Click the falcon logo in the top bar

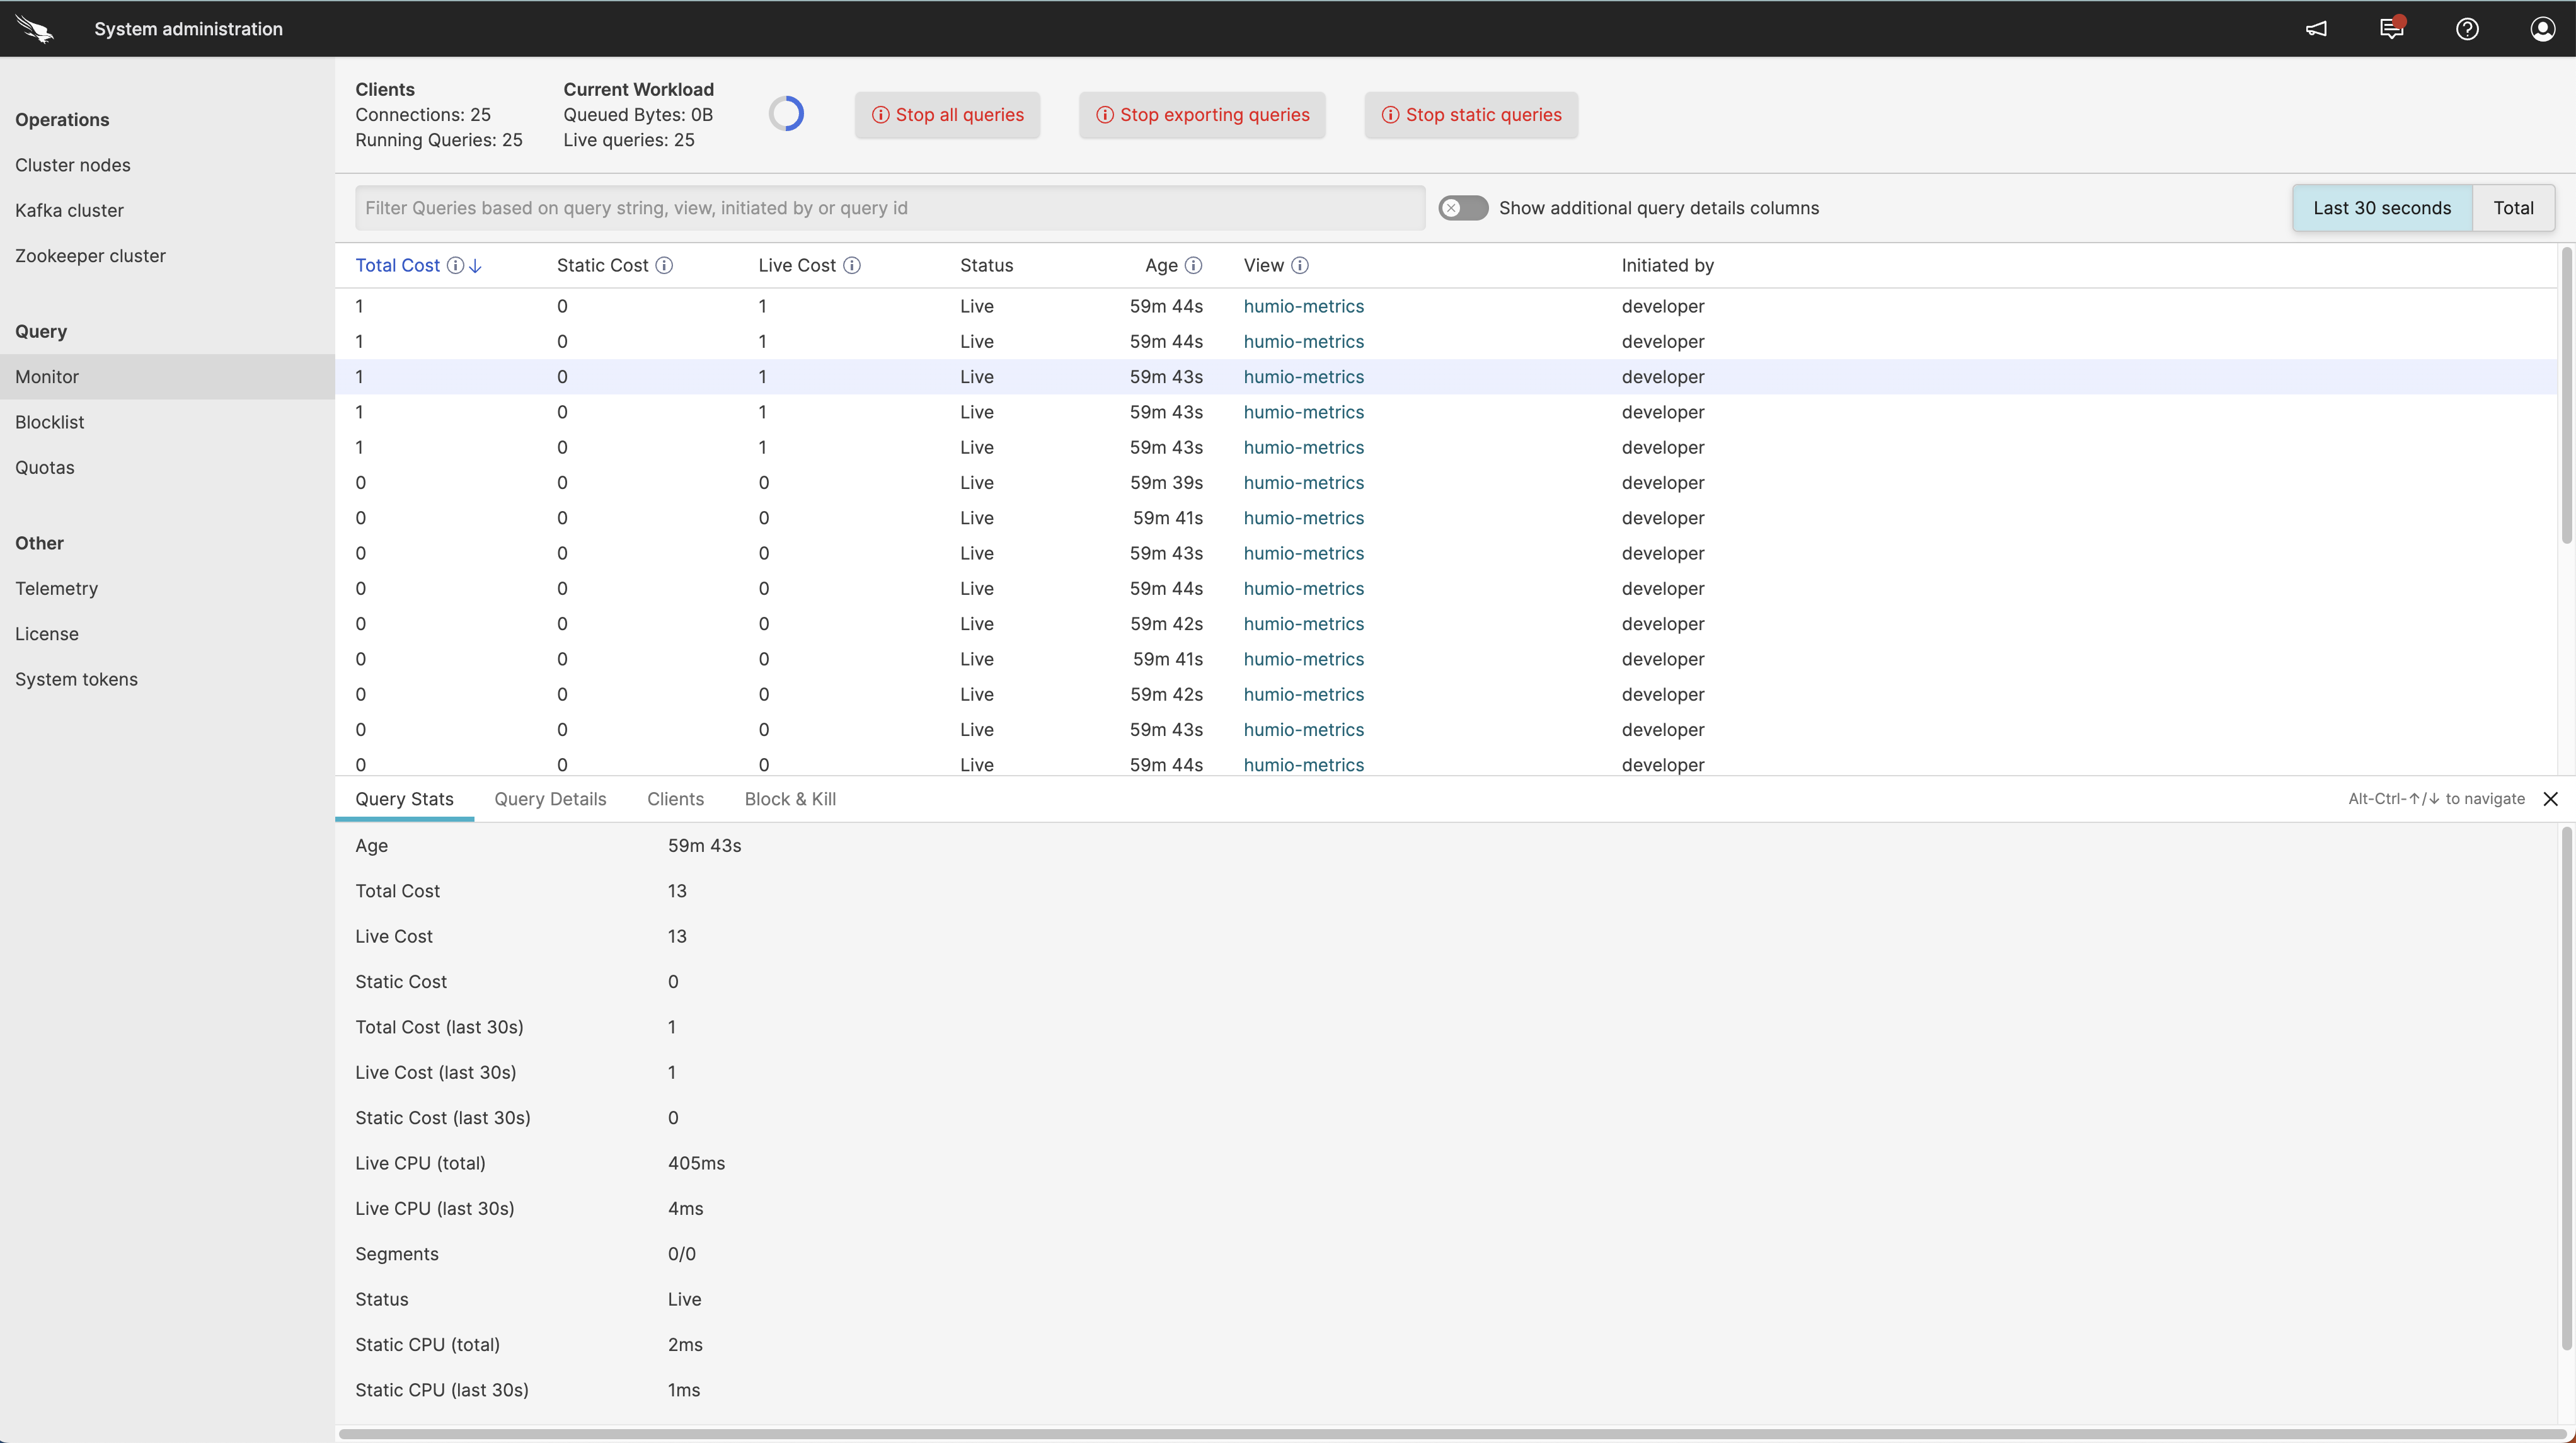coord(35,28)
